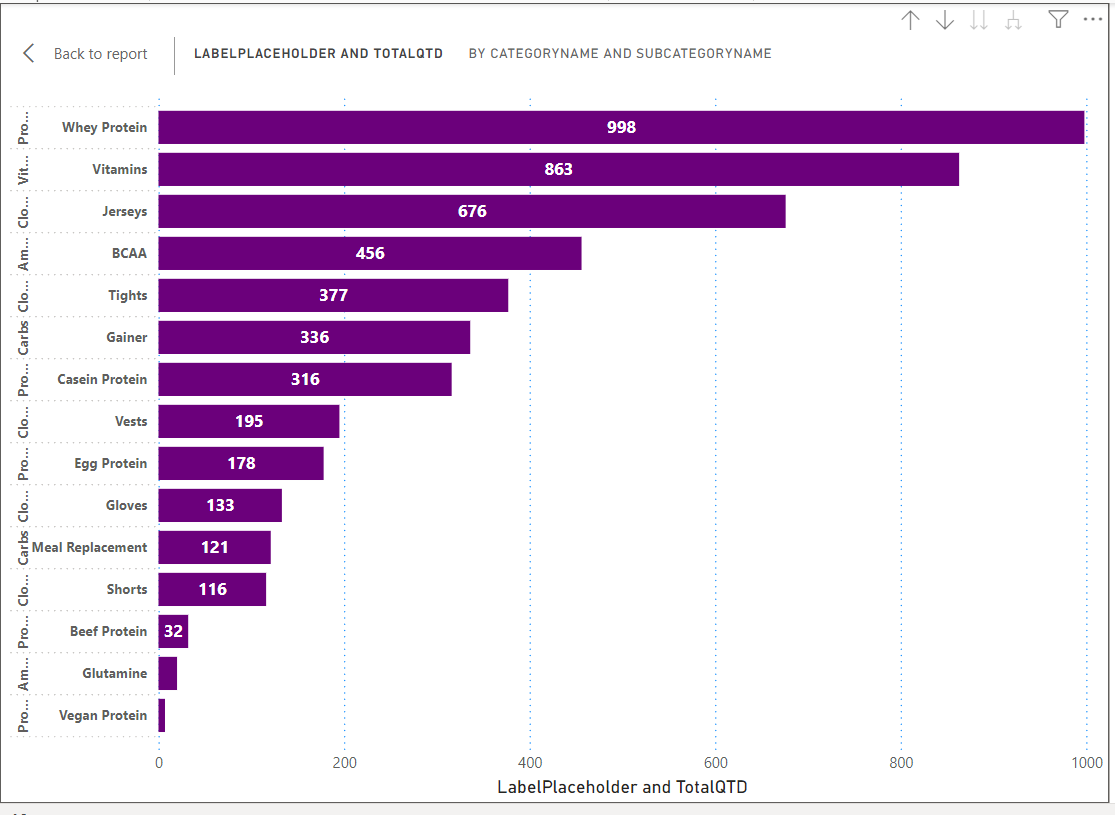Select the Gainer bar showing 336
Viewport: 1115px width, 815px height.
tap(314, 337)
